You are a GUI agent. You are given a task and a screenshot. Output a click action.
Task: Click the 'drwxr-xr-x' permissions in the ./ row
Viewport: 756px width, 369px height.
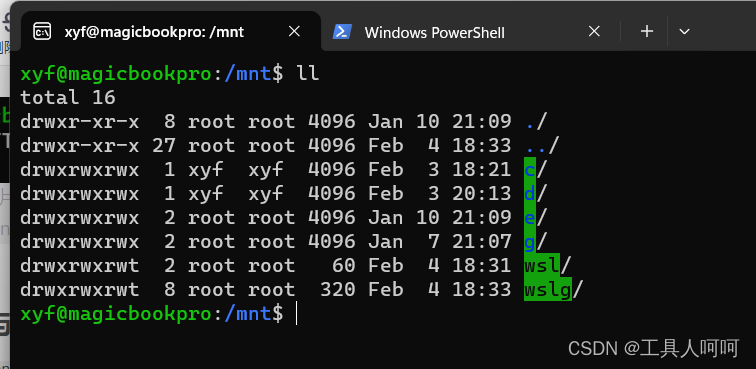[80, 122]
